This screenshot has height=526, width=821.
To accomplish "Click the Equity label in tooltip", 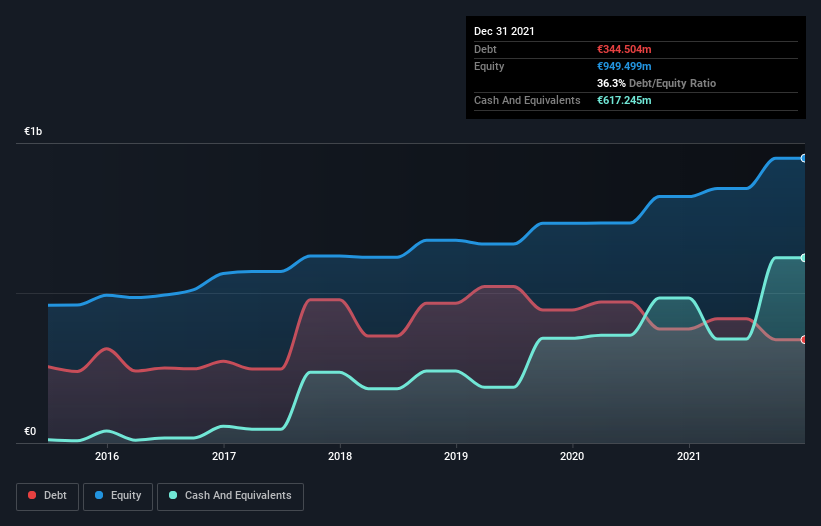I will [x=489, y=66].
